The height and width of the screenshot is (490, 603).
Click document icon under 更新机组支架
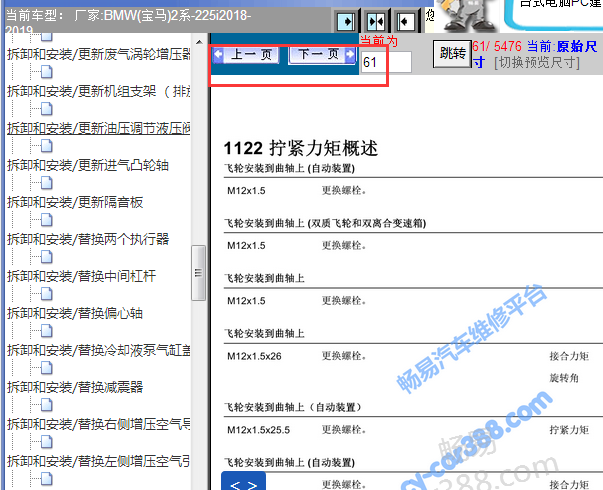[47, 109]
